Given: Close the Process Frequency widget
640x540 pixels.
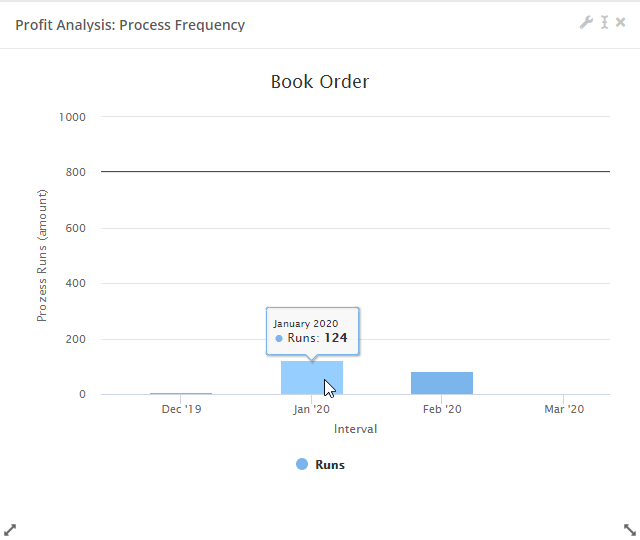Looking at the screenshot, I should click(x=620, y=22).
